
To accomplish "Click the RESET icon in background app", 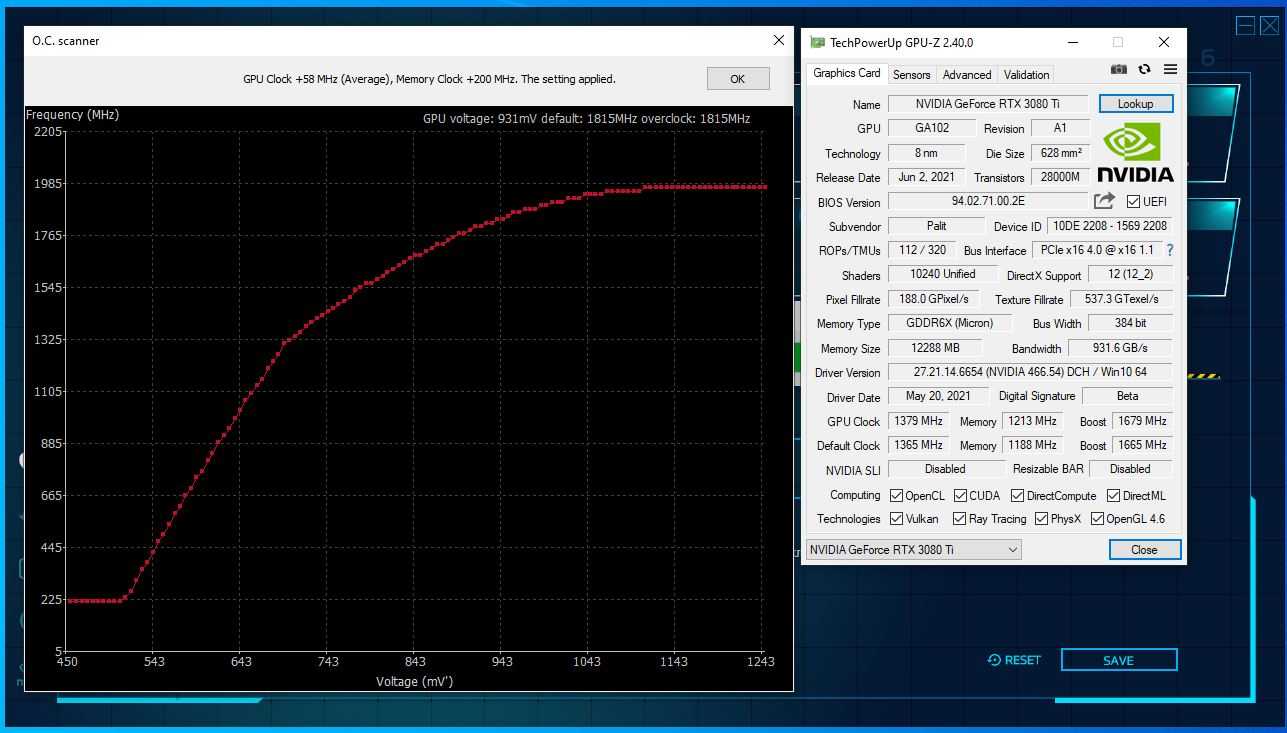I will coord(994,660).
